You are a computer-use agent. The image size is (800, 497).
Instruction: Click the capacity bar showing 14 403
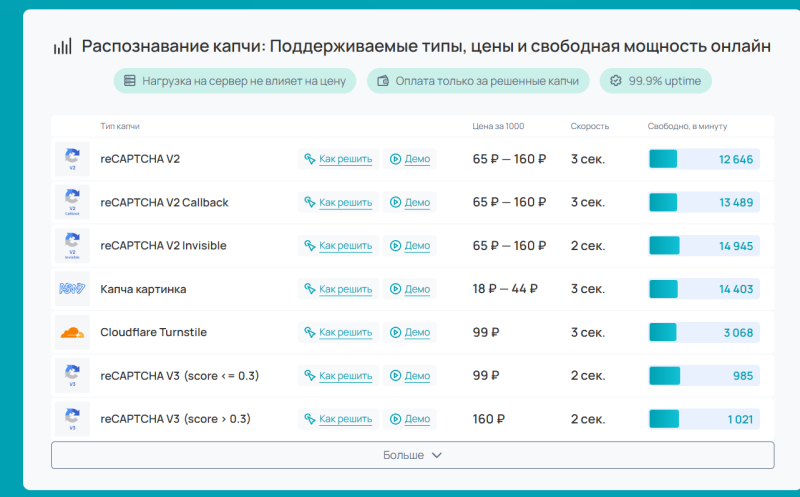[x=704, y=289]
